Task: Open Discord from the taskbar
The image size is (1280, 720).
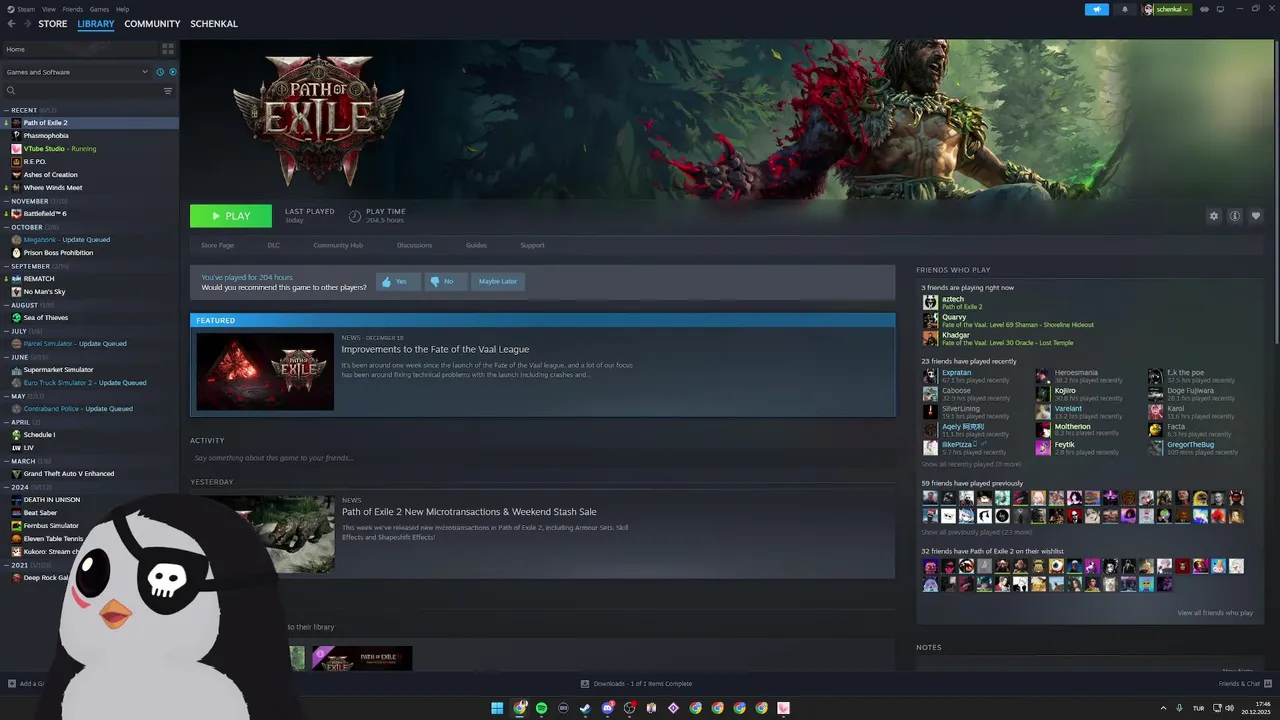Action: click(607, 708)
